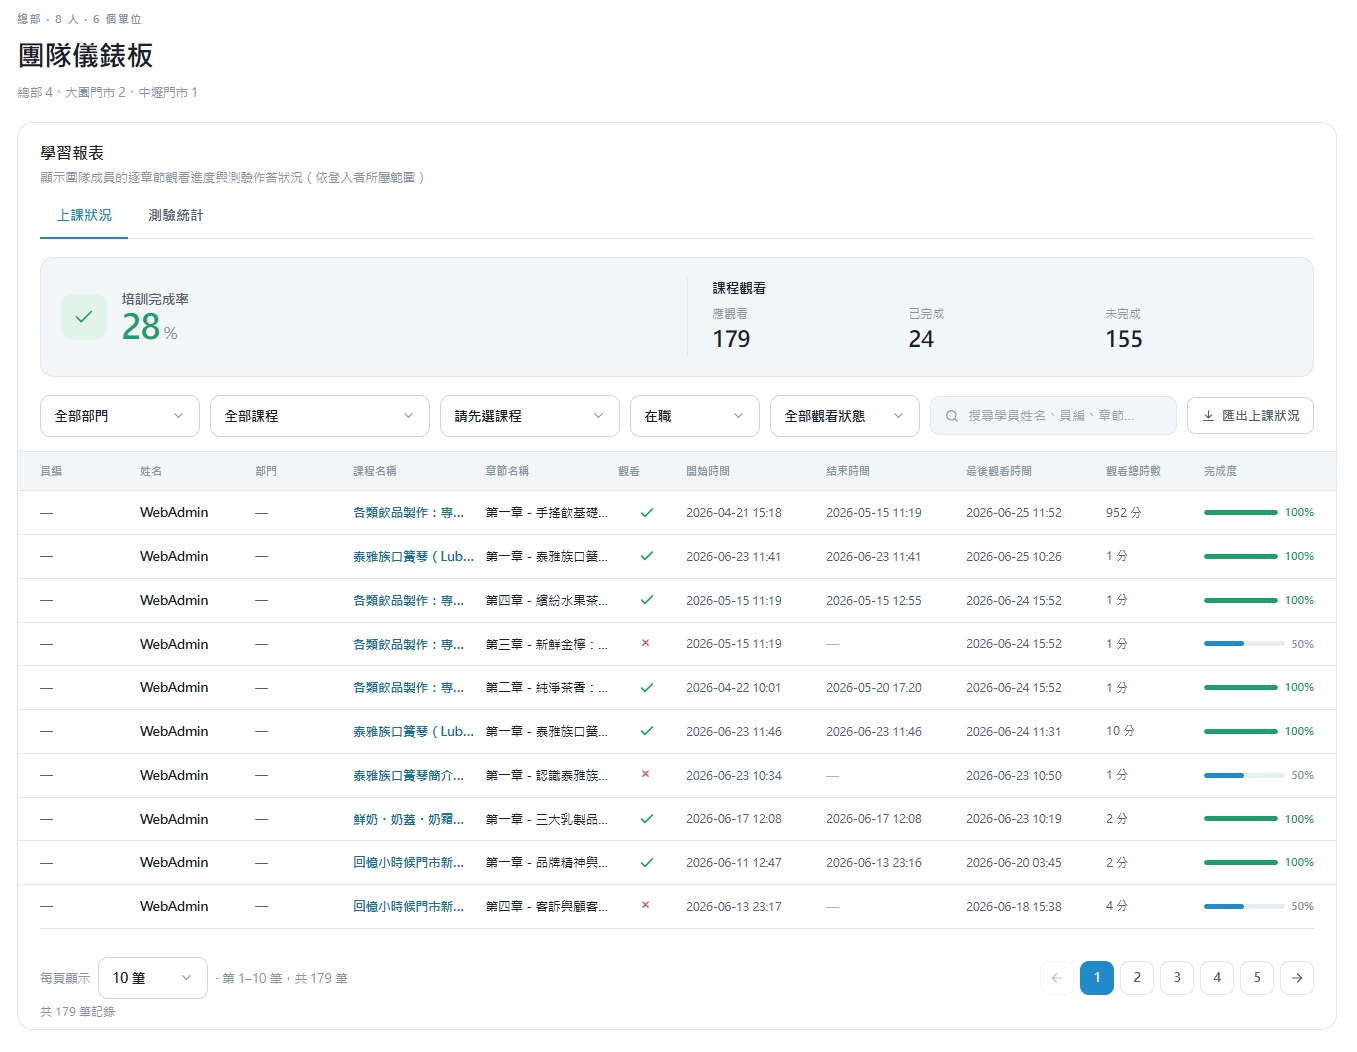The height and width of the screenshot is (1052, 1357).
Task: Click checkmark in 純淨茶香 chapter row
Action: 647,688
